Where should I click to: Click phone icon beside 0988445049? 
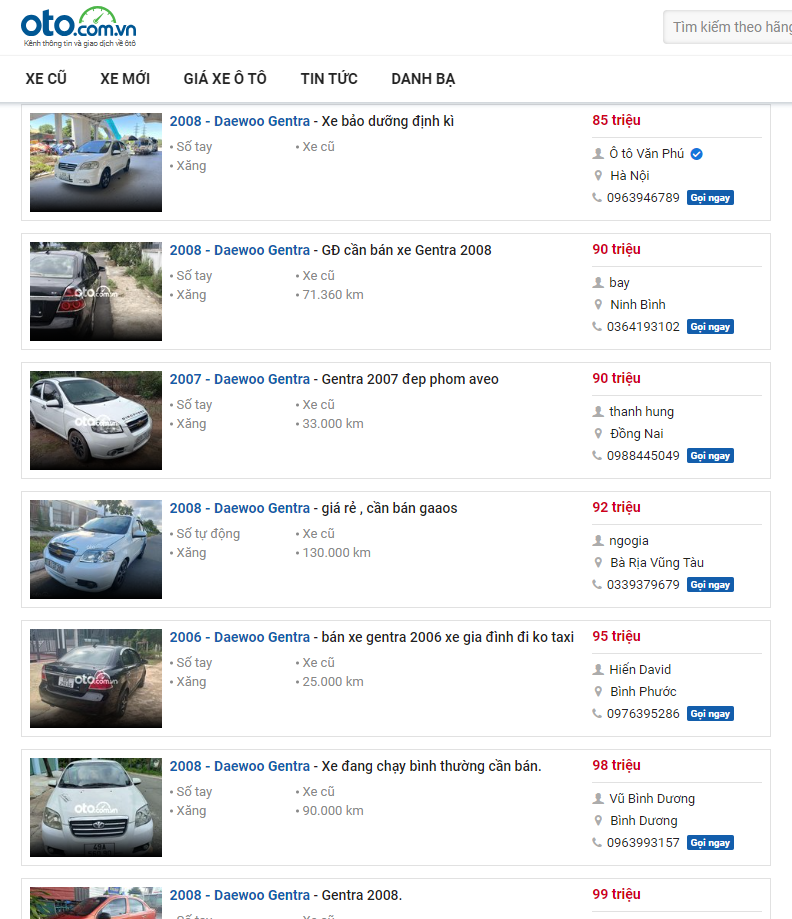[x=597, y=455]
